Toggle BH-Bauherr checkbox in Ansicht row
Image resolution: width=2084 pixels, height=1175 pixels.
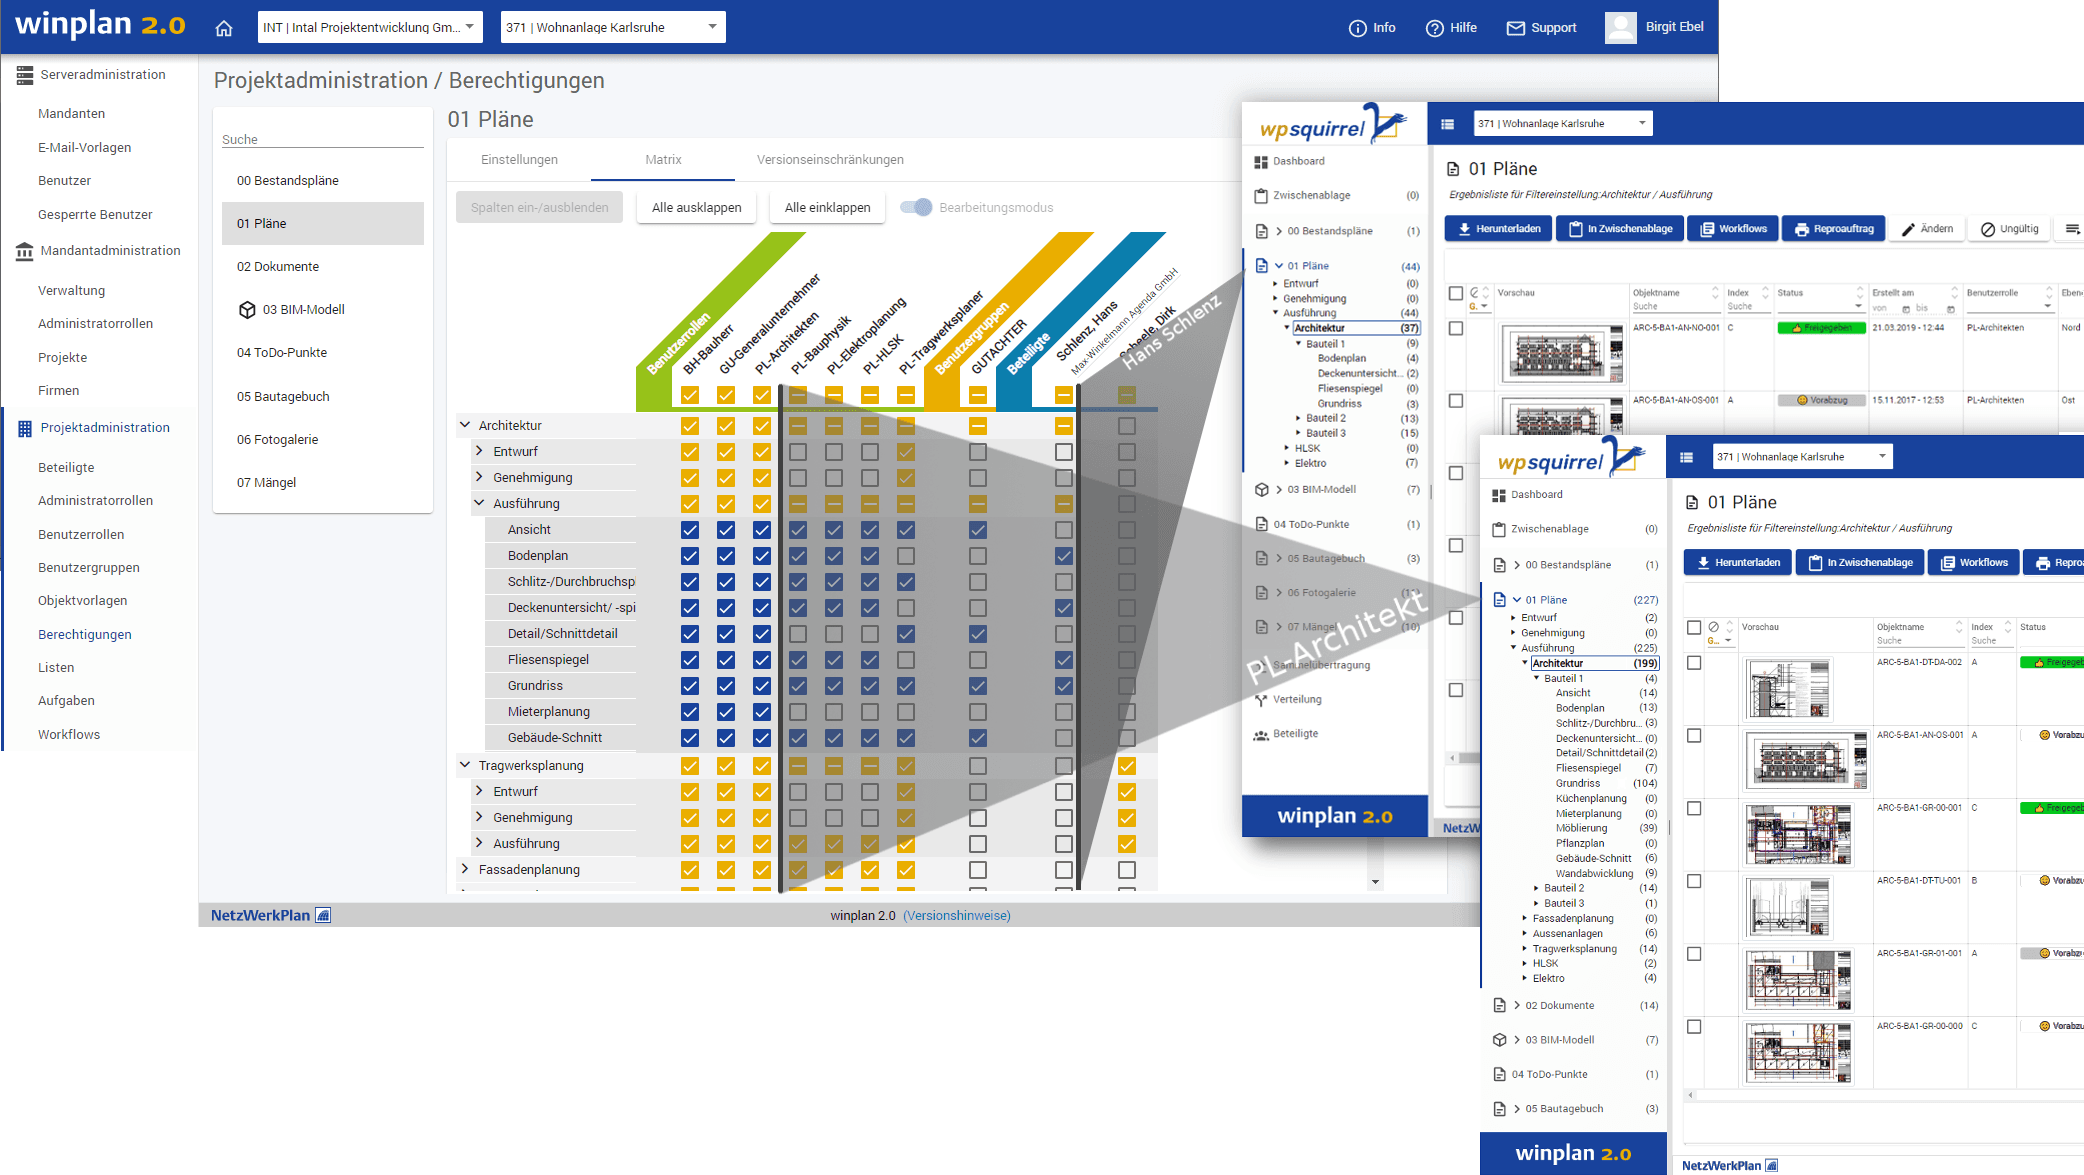coord(690,530)
